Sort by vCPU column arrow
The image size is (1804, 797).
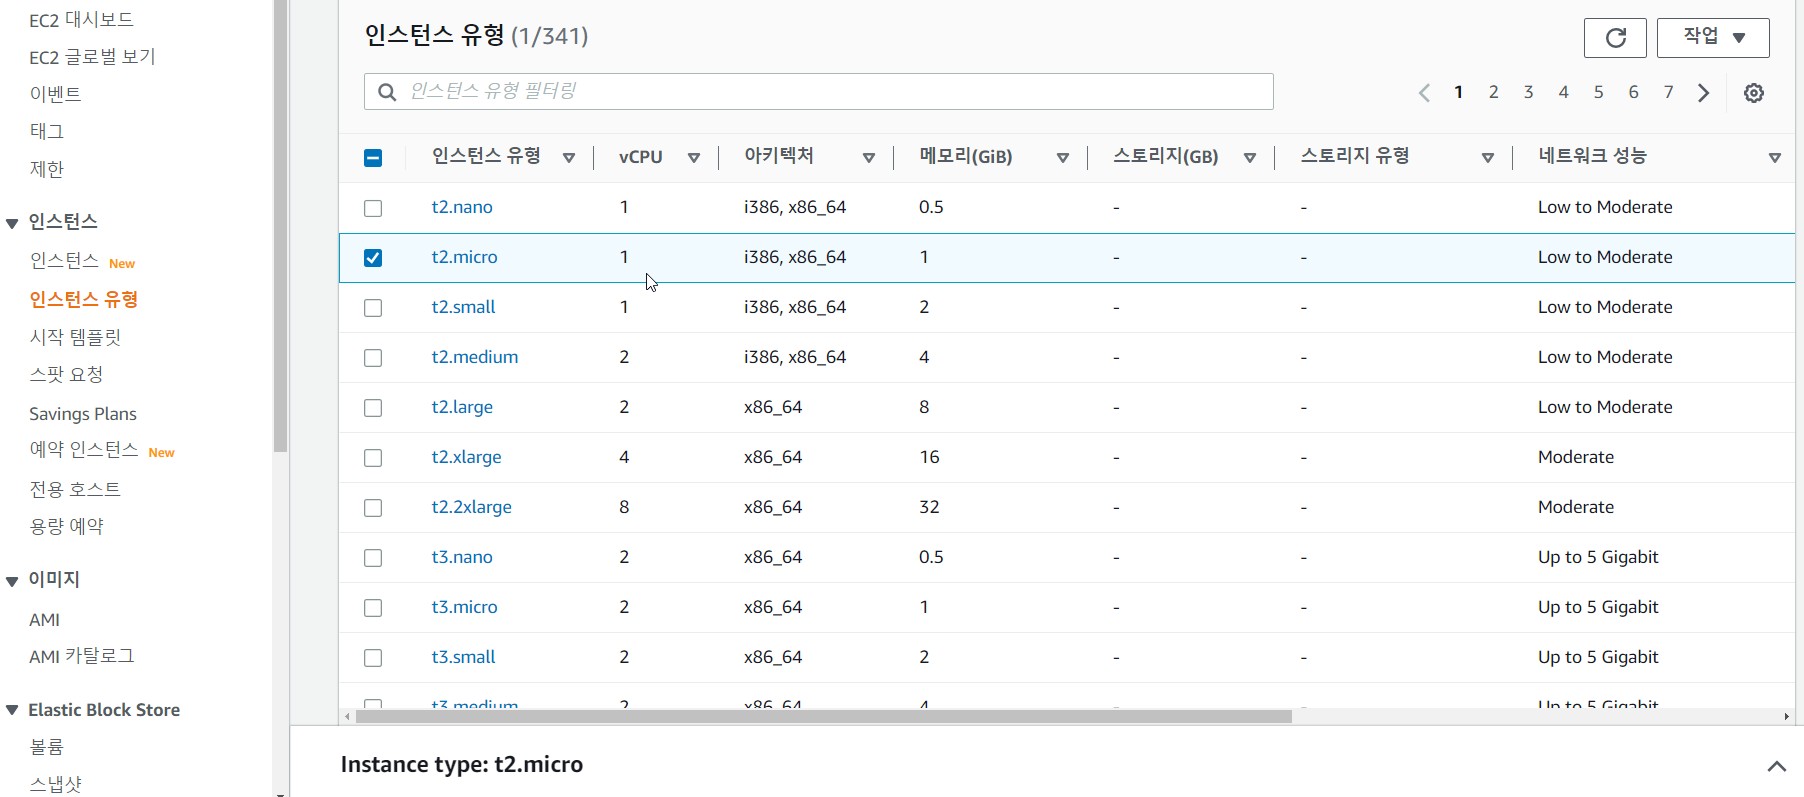tap(694, 158)
